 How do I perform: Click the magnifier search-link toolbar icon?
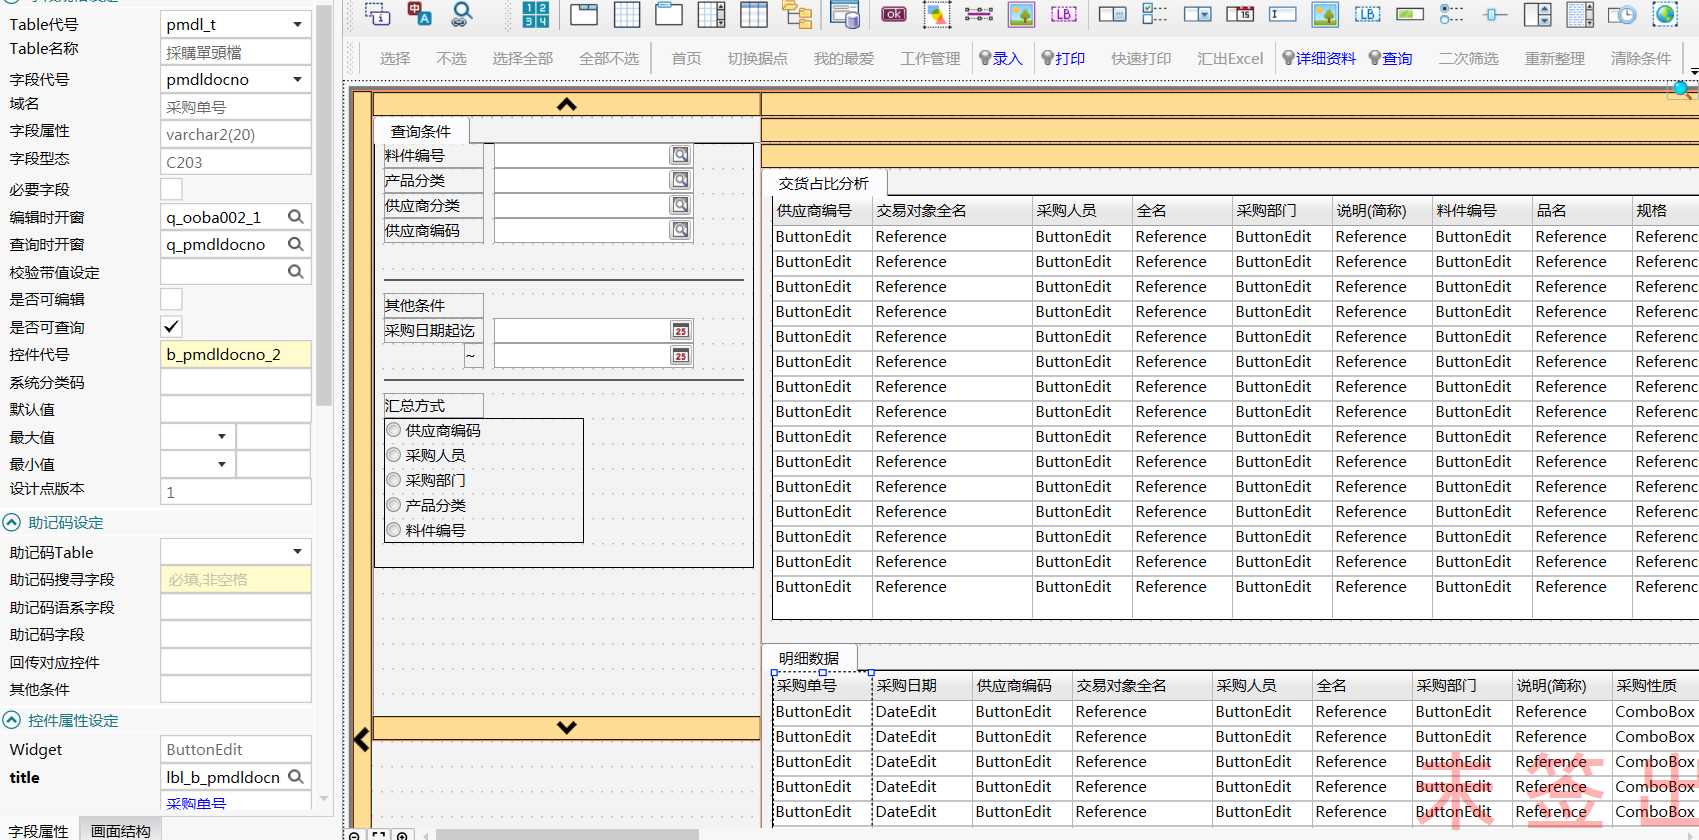[x=461, y=14]
